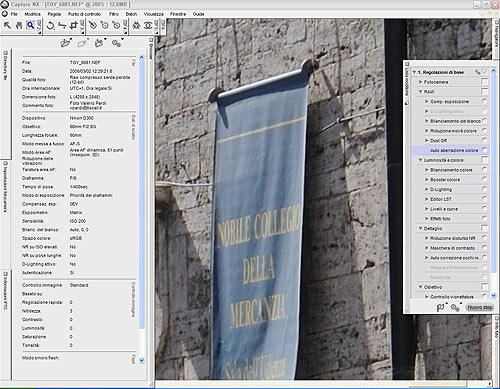This screenshot has width=500, height=389.
Task: Pick the white control point tool
Action: (116, 25)
